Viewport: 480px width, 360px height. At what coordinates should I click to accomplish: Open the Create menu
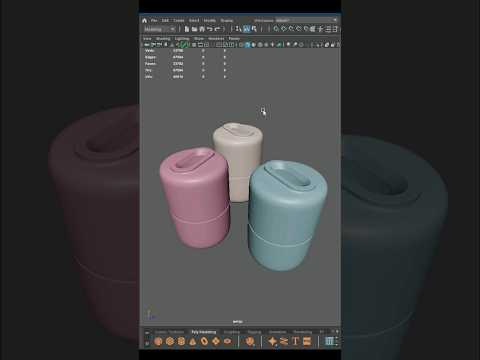pyautogui.click(x=179, y=20)
